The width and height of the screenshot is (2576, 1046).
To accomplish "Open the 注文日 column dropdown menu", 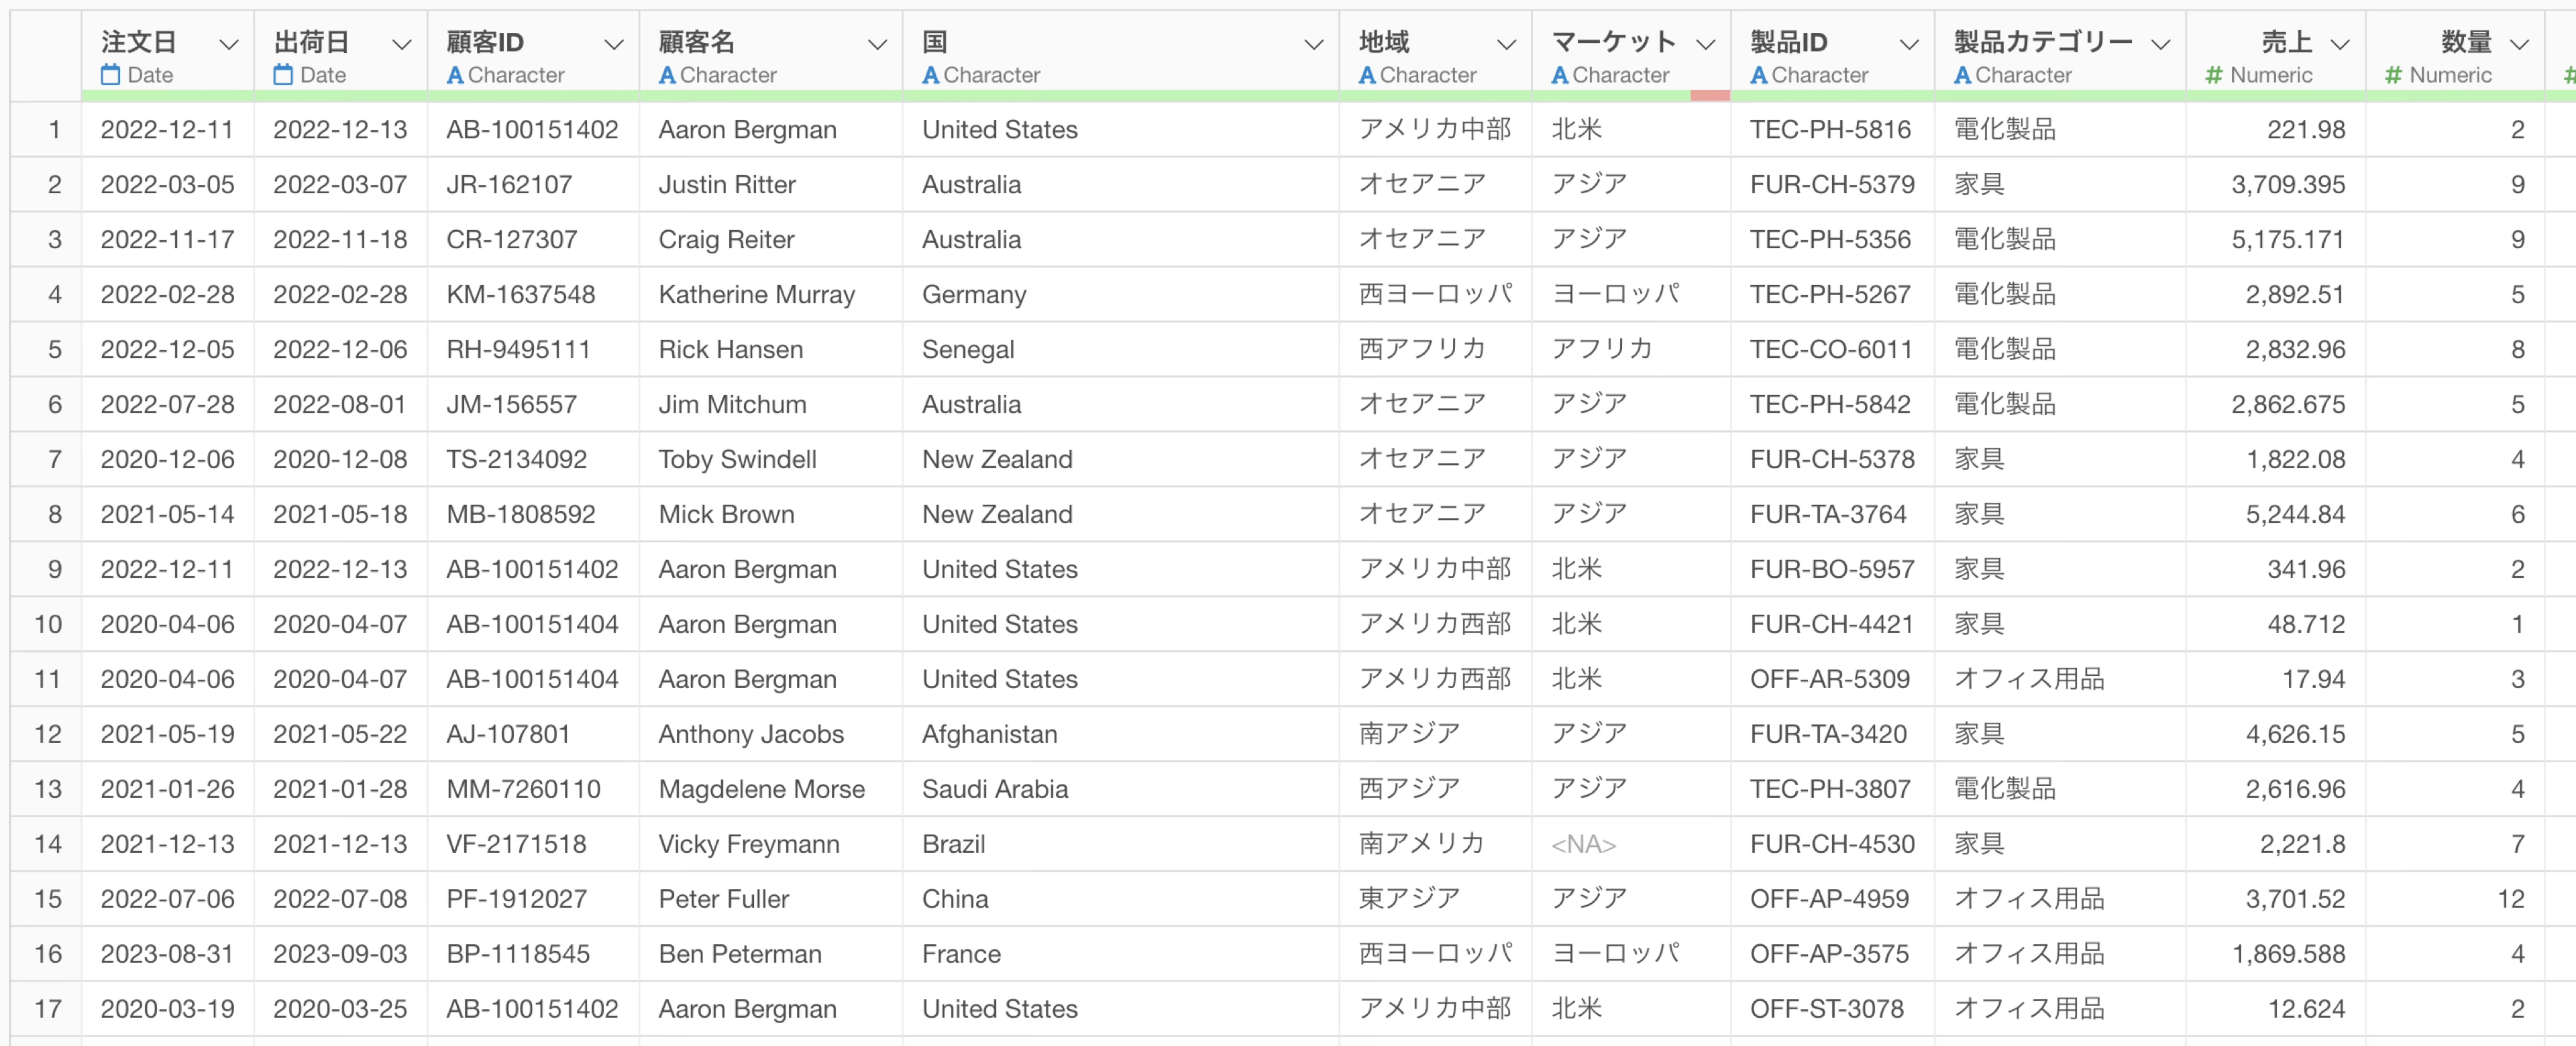I will click(229, 44).
